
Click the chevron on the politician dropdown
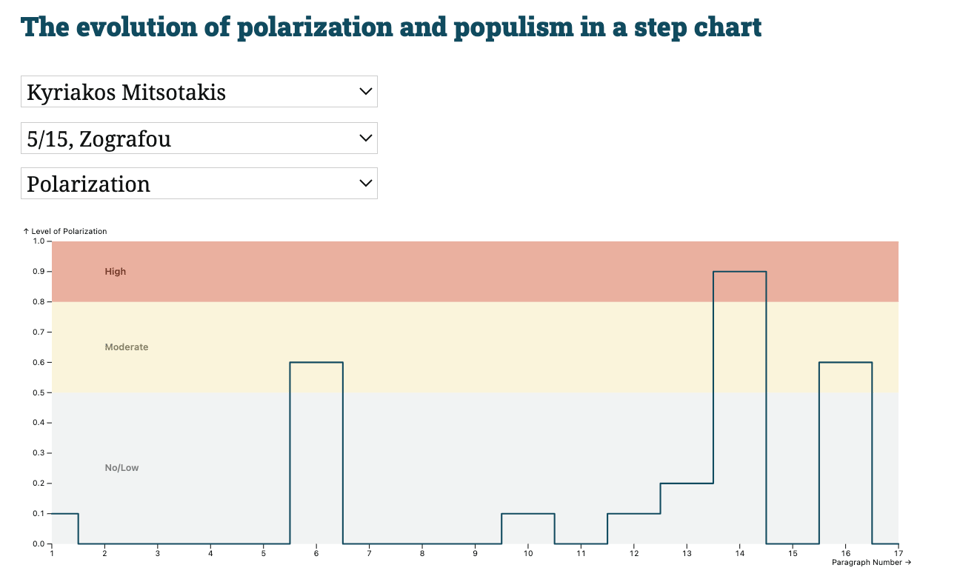pos(367,91)
